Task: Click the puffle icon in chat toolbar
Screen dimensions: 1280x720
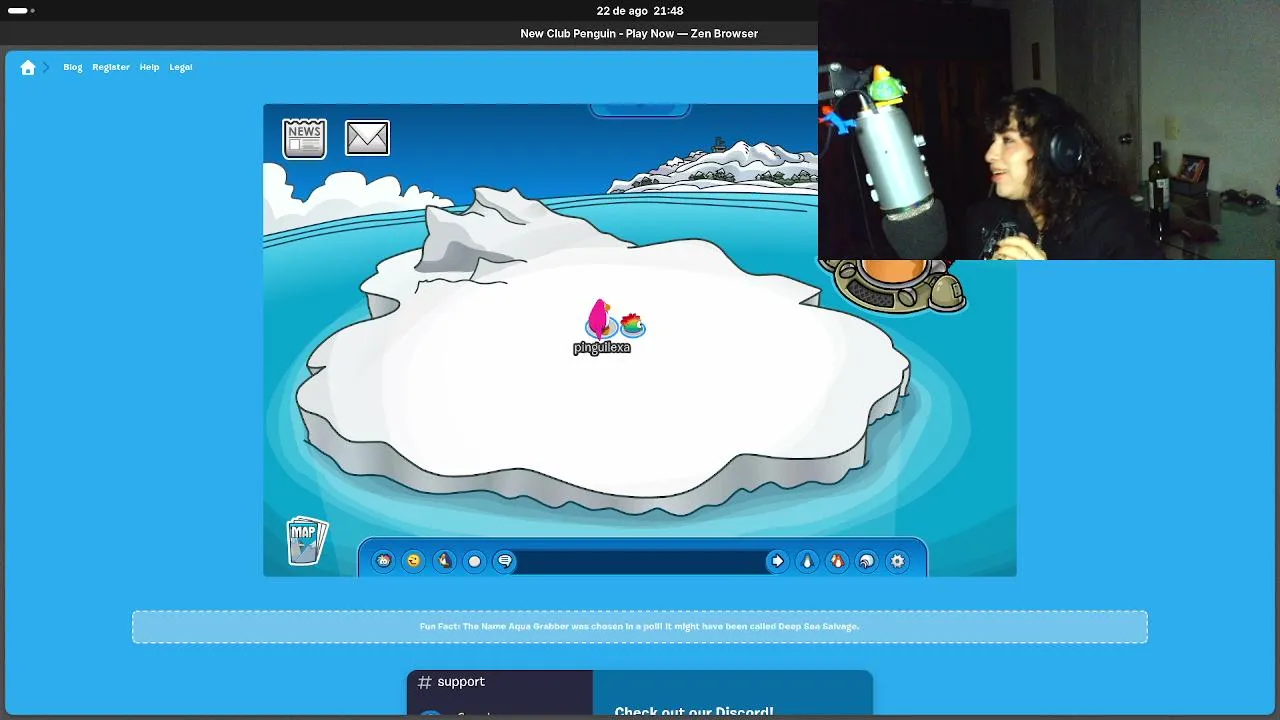Action: 383,561
